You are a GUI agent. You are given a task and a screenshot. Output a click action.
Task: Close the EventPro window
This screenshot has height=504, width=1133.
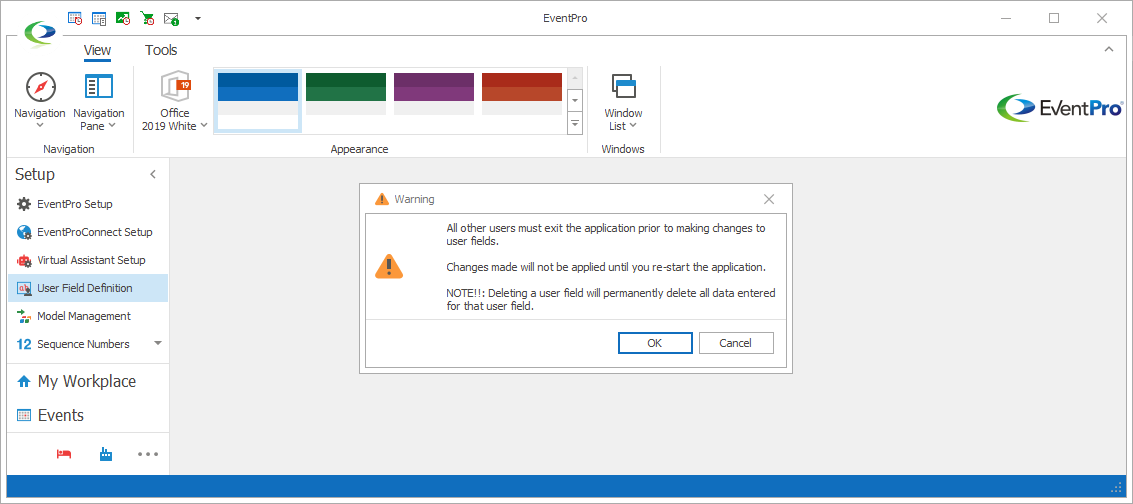(x=1102, y=19)
